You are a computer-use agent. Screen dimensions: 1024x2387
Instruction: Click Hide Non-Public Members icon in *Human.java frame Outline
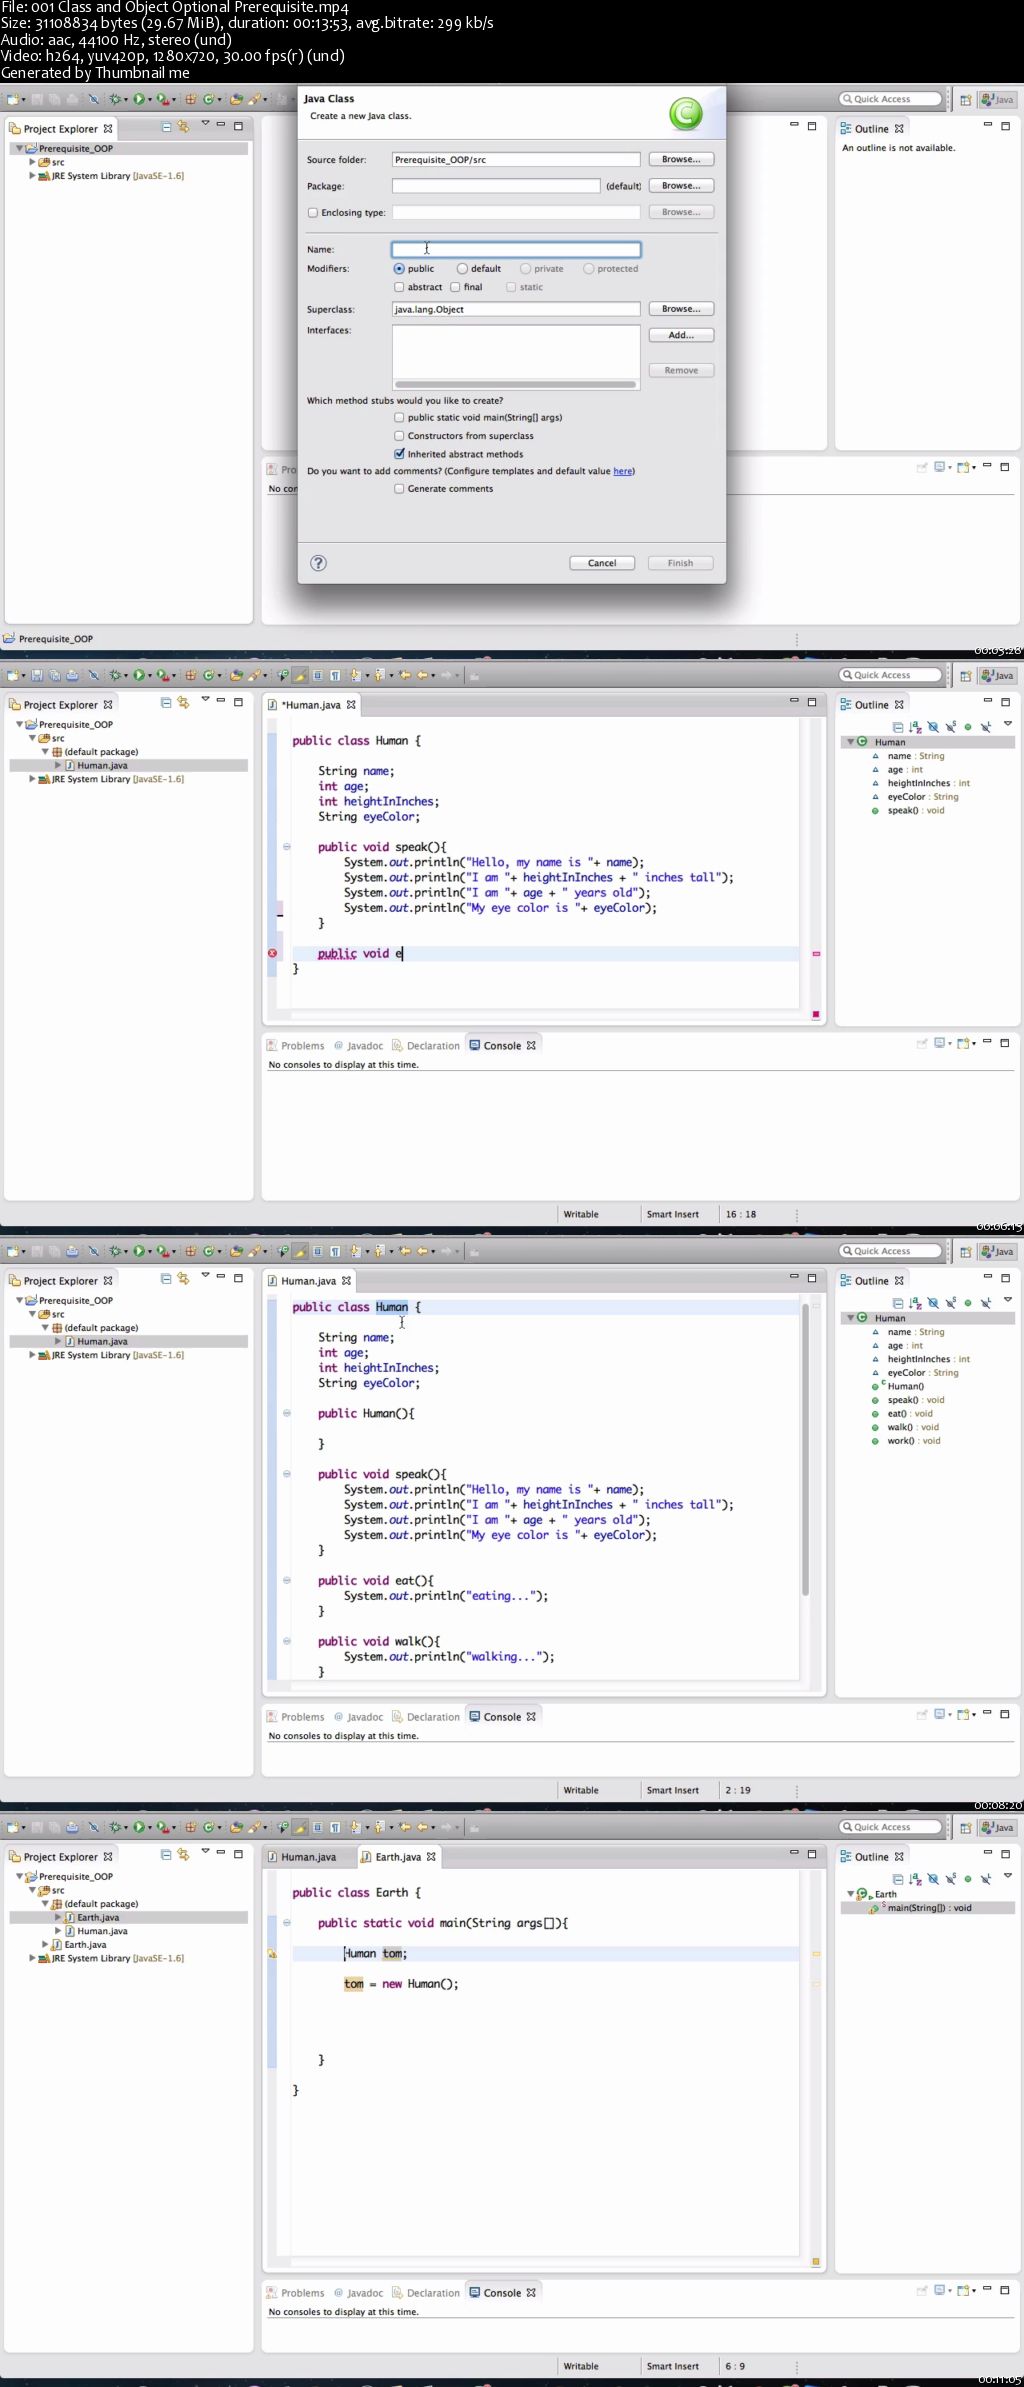[x=968, y=727]
